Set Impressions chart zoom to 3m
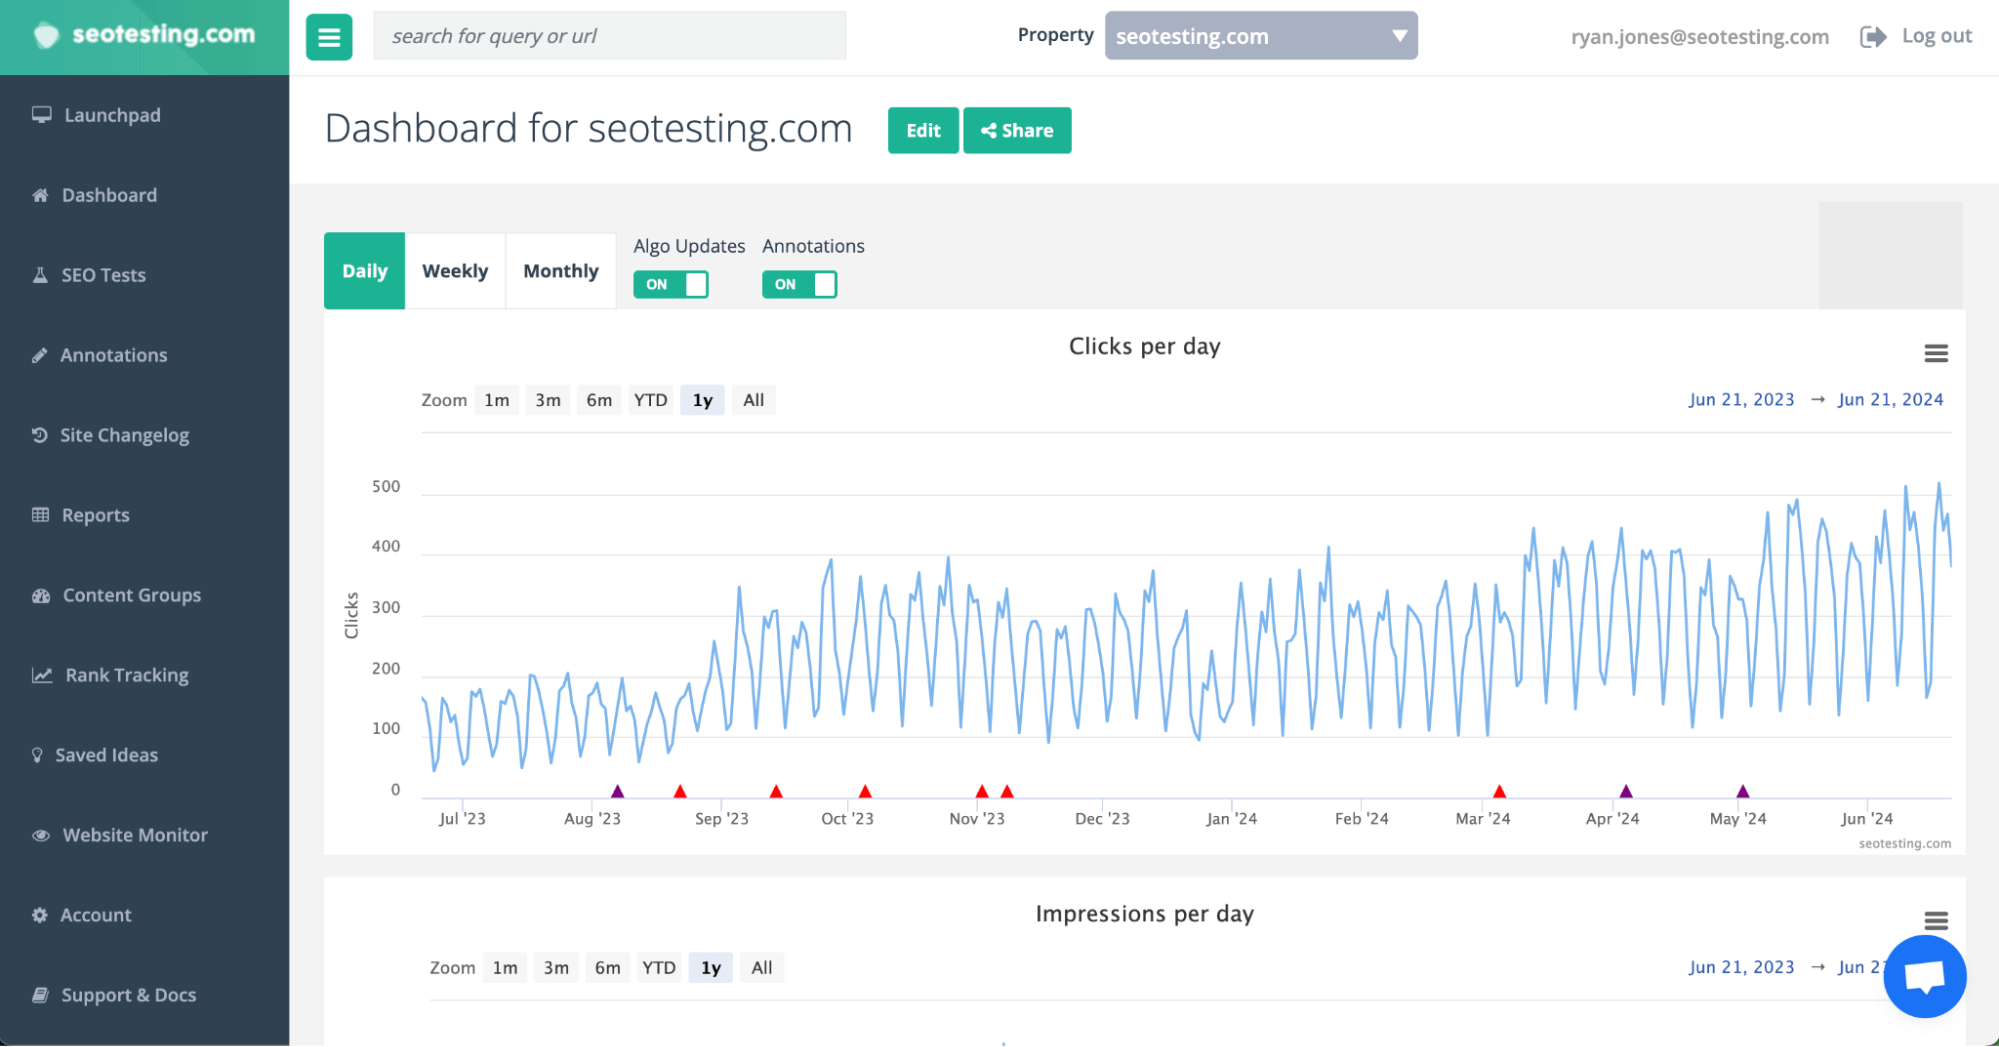 (556, 968)
